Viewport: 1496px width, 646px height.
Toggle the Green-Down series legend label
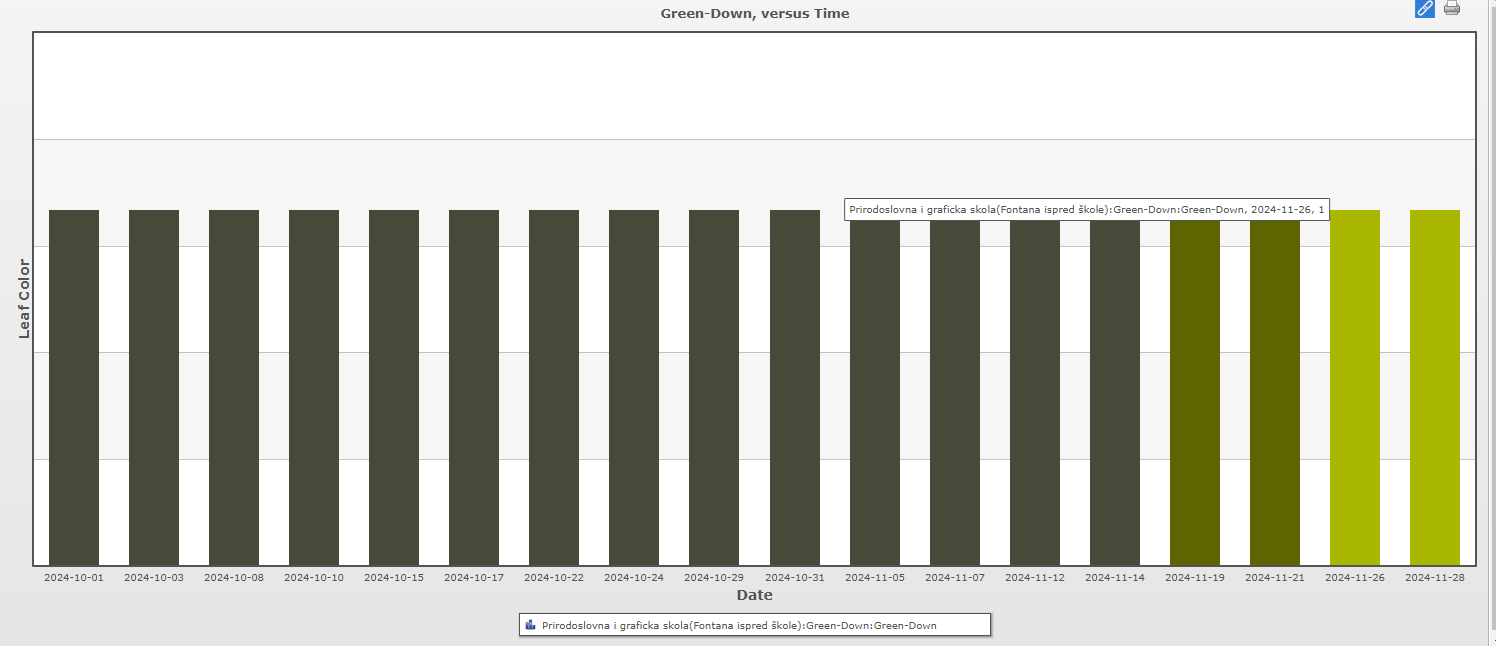point(739,626)
